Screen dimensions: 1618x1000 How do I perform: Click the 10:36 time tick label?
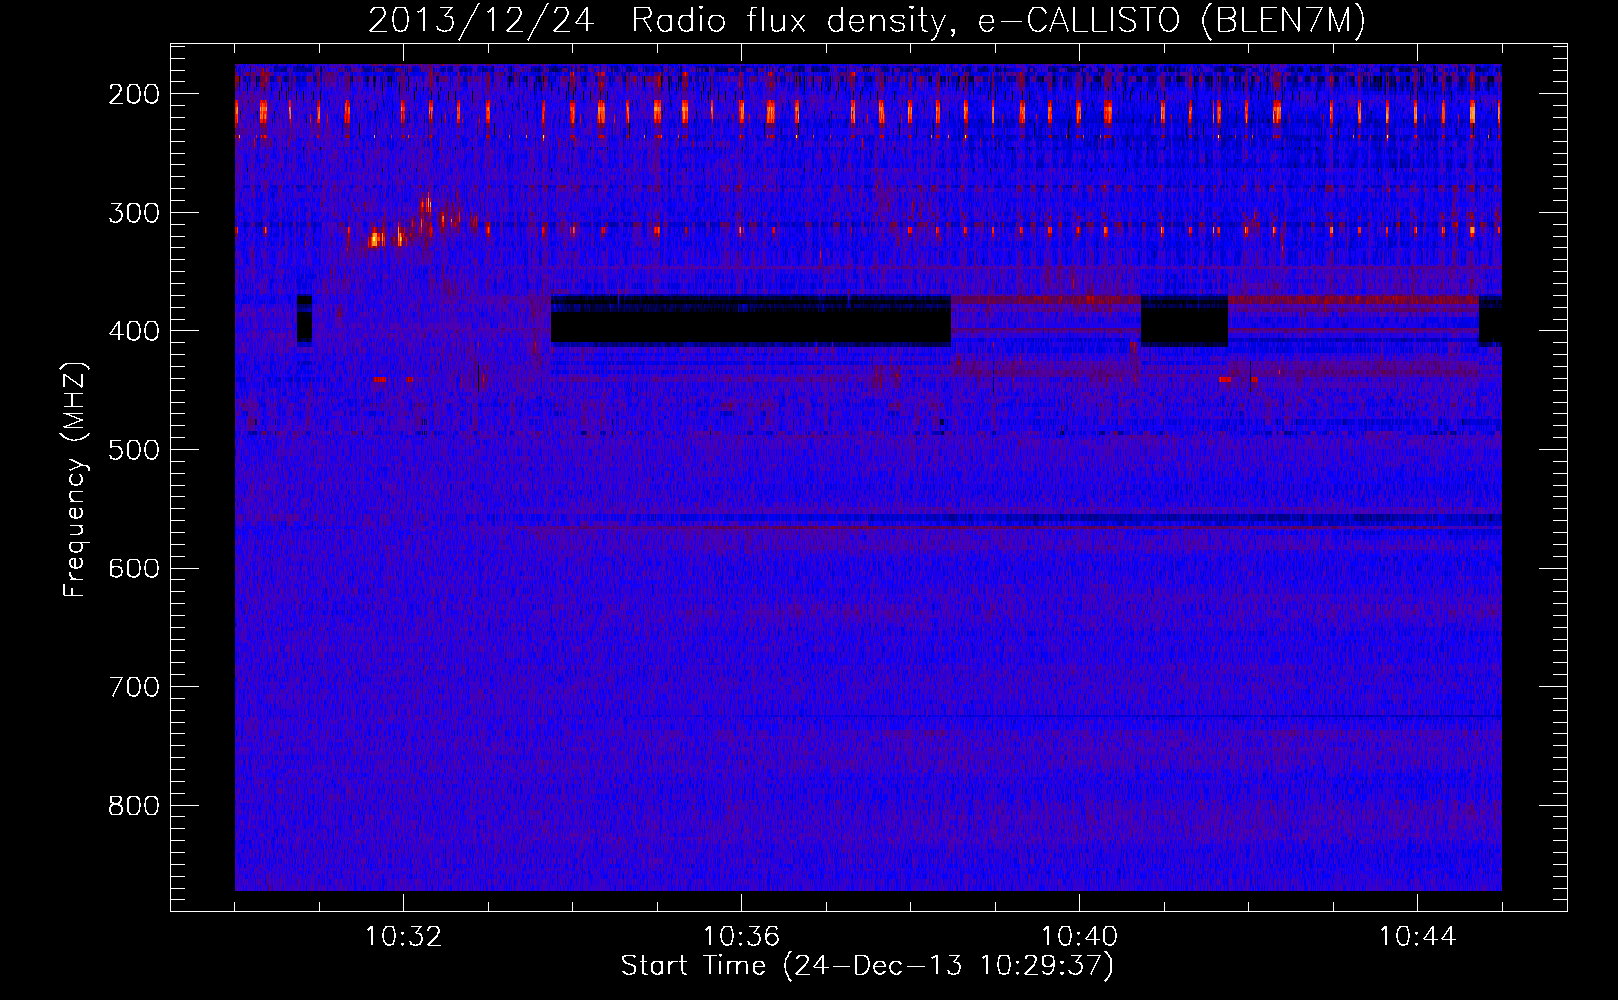(x=741, y=937)
